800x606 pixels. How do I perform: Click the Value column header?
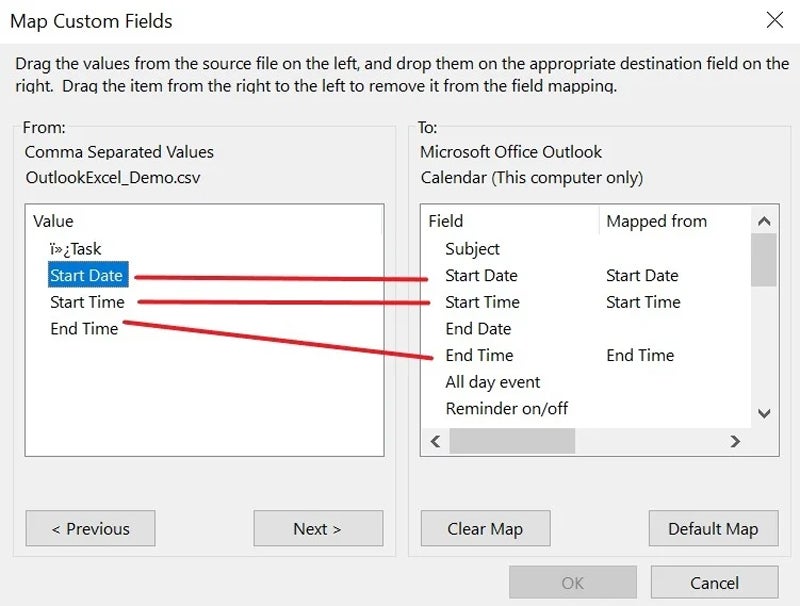tap(53, 221)
